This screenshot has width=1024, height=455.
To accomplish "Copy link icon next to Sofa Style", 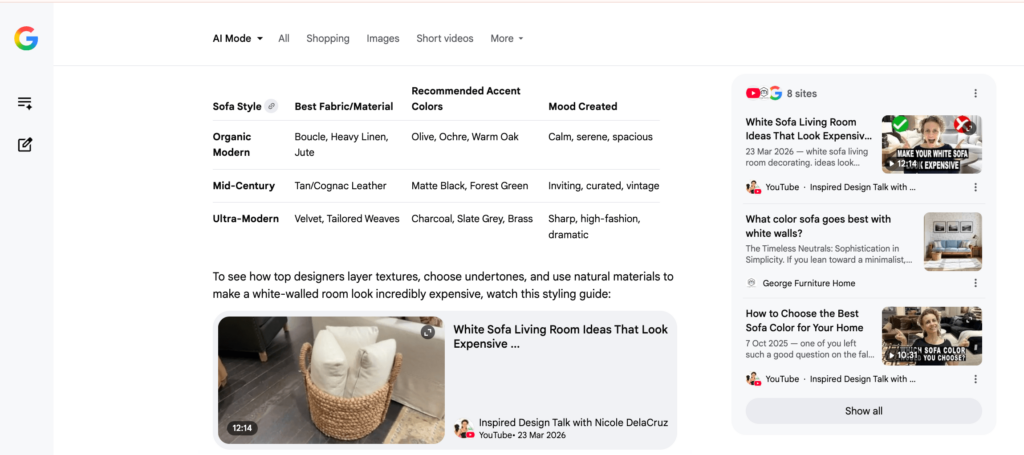I will coord(271,106).
